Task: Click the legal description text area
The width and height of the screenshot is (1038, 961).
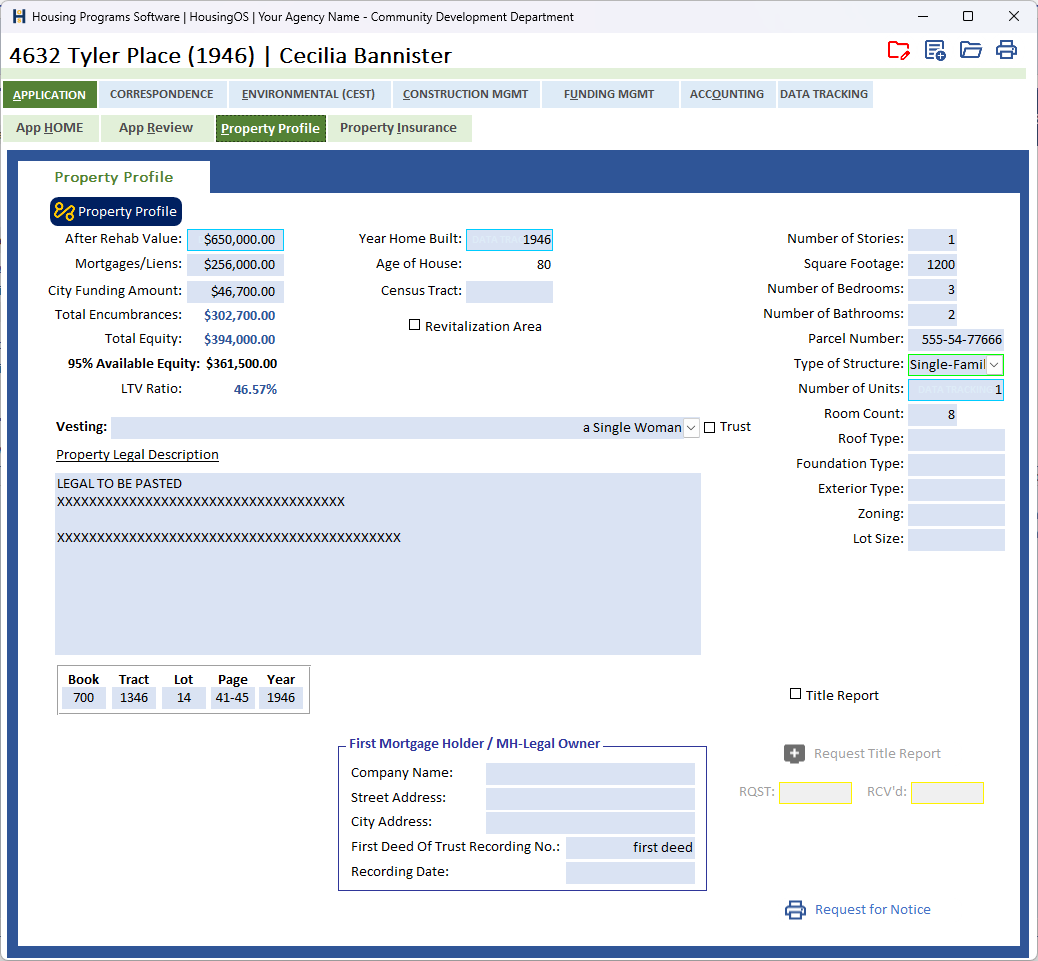Action: (x=378, y=563)
